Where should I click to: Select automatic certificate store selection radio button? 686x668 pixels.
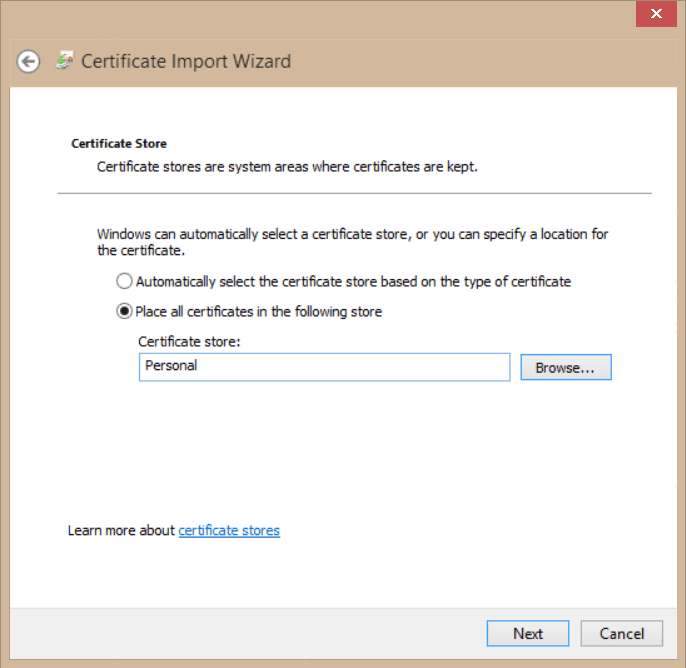click(124, 282)
